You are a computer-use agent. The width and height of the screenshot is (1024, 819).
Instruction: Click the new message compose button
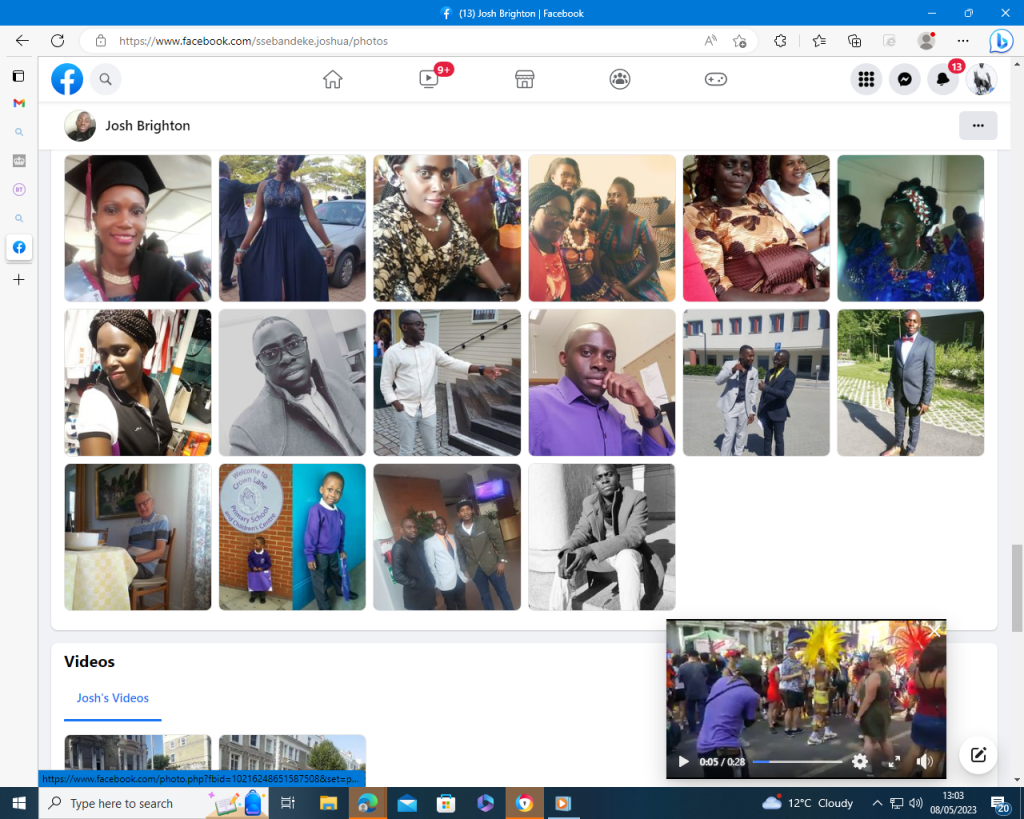tap(978, 755)
